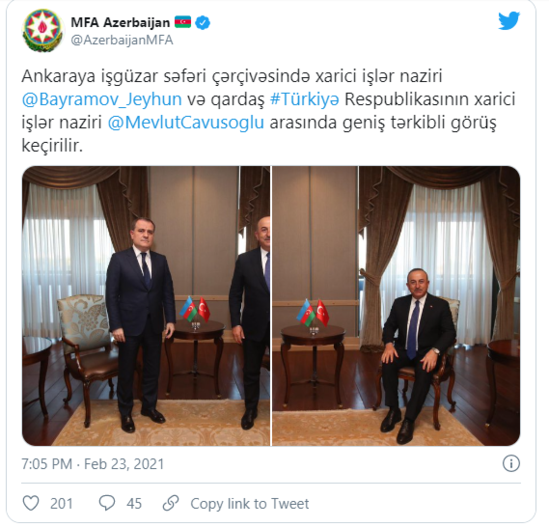Open replies via speech bubble icon

coord(107,503)
